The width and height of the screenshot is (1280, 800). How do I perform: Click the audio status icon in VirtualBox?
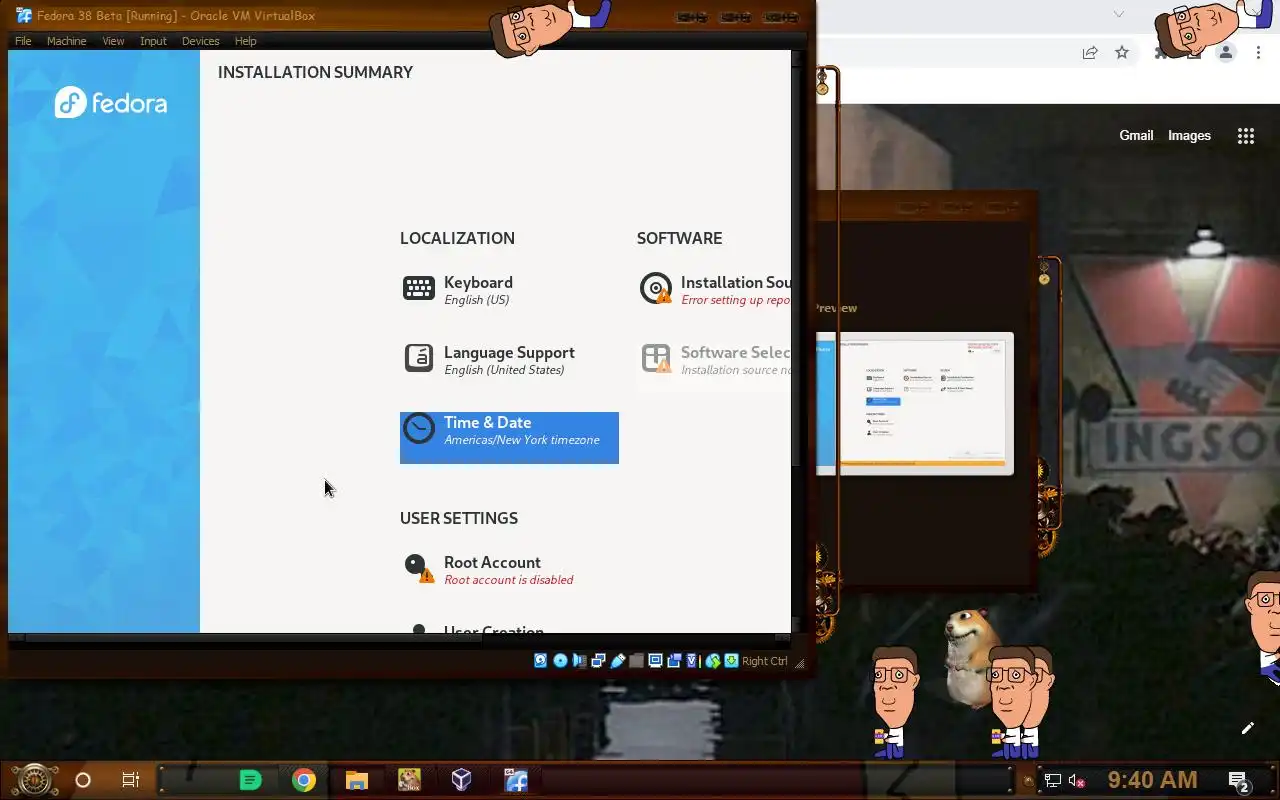[579, 661]
